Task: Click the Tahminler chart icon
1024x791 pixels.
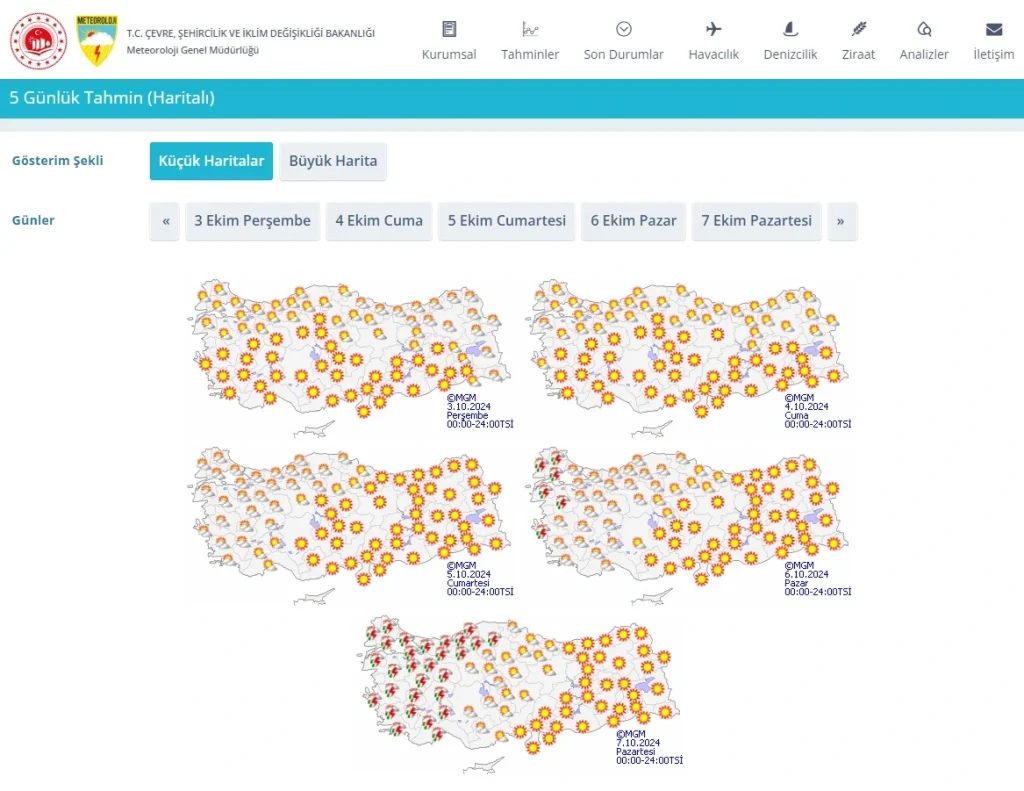Action: pyautogui.click(x=530, y=29)
